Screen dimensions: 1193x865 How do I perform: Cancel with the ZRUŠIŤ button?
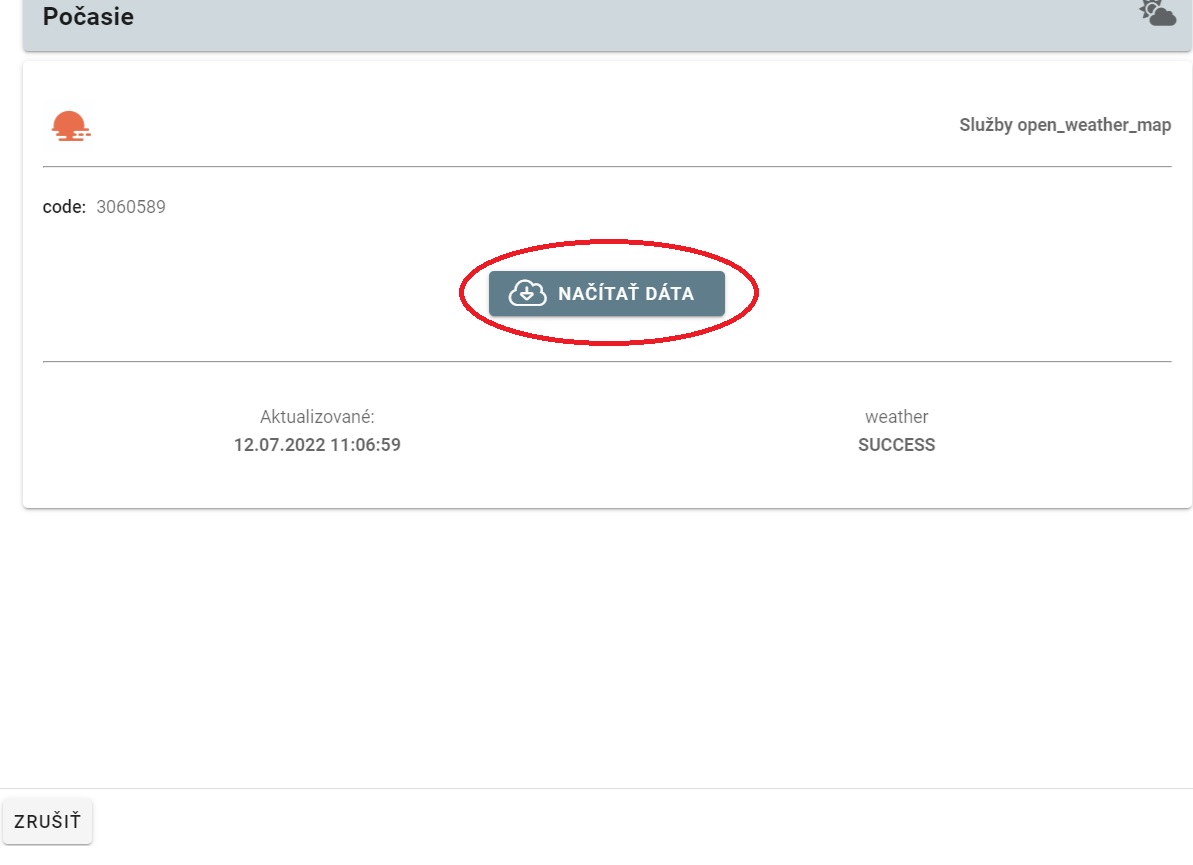[x=48, y=821]
